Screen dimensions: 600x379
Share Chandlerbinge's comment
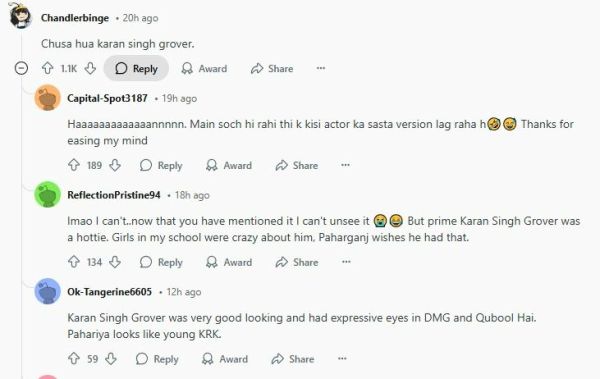[x=272, y=69]
